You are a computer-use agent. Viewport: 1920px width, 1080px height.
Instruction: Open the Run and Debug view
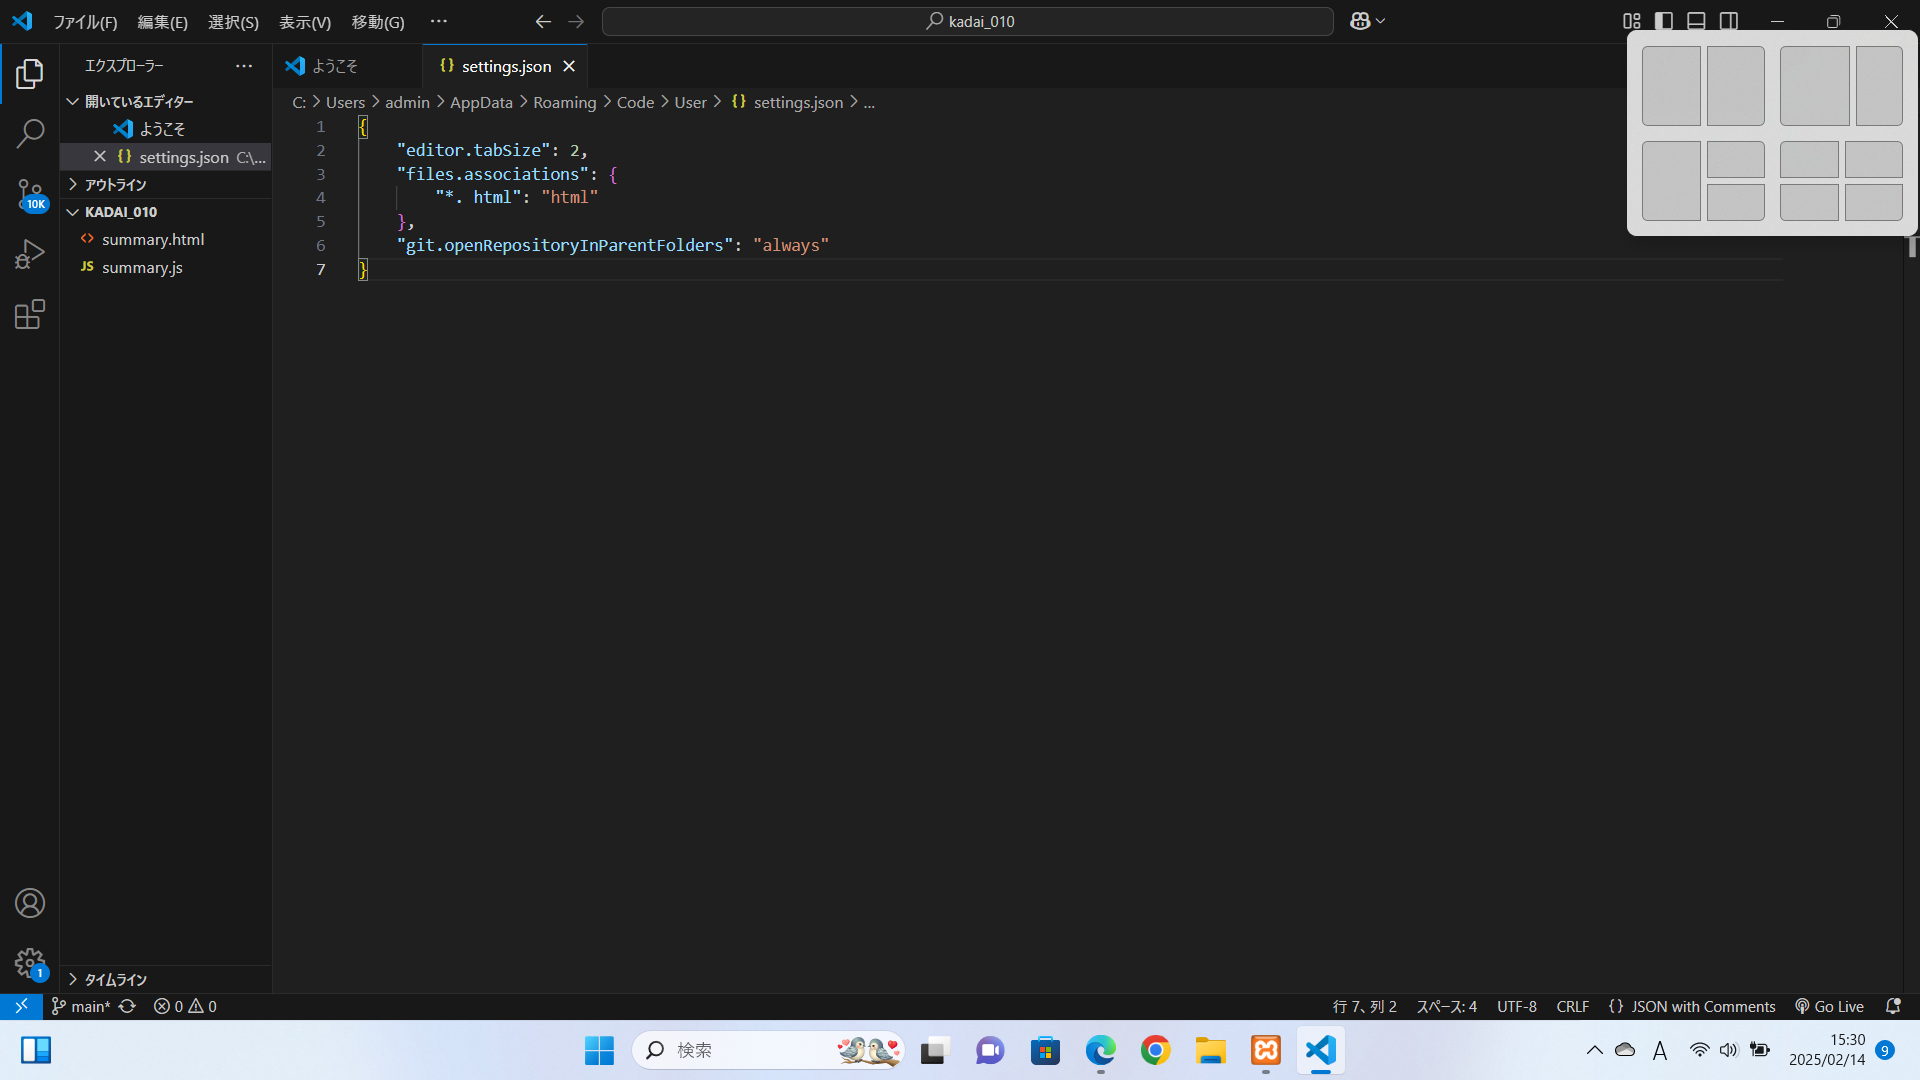click(30, 254)
